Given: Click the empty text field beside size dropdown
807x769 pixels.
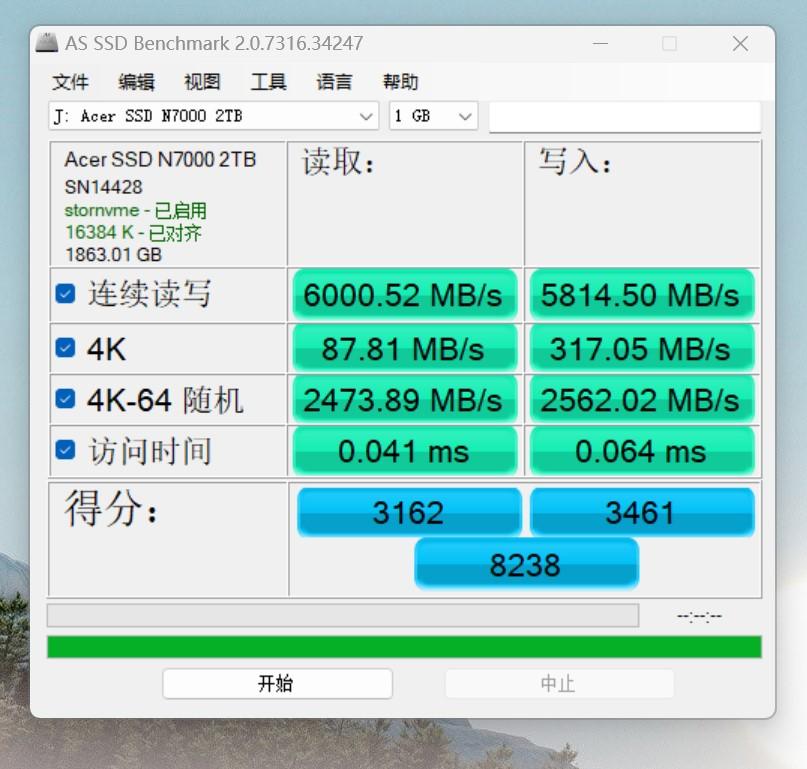Looking at the screenshot, I should (625, 116).
